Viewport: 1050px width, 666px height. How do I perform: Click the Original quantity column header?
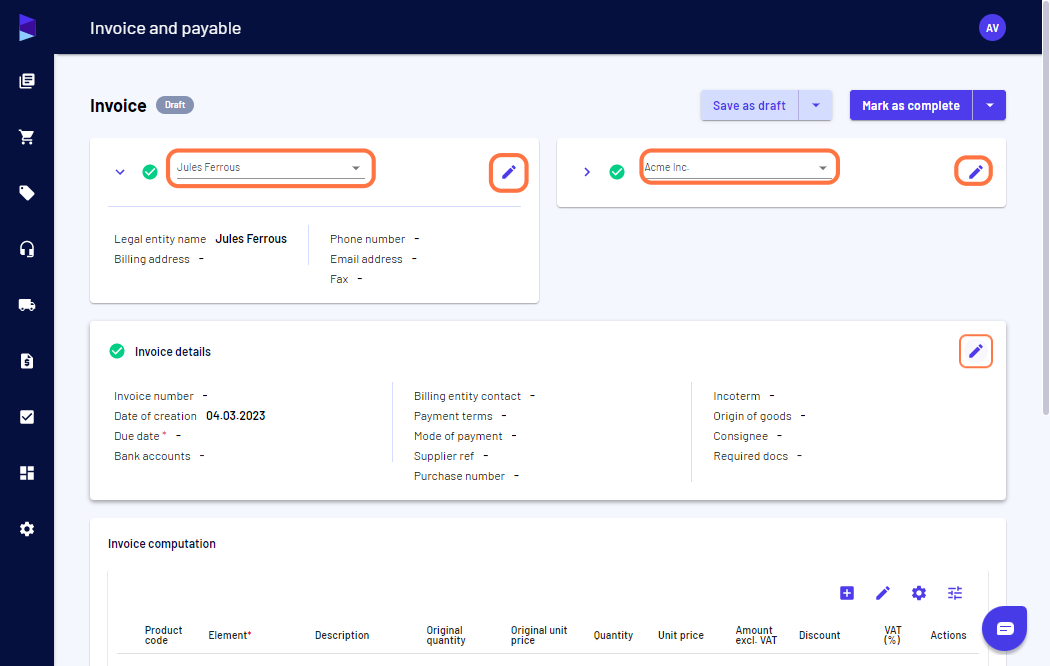click(x=445, y=635)
